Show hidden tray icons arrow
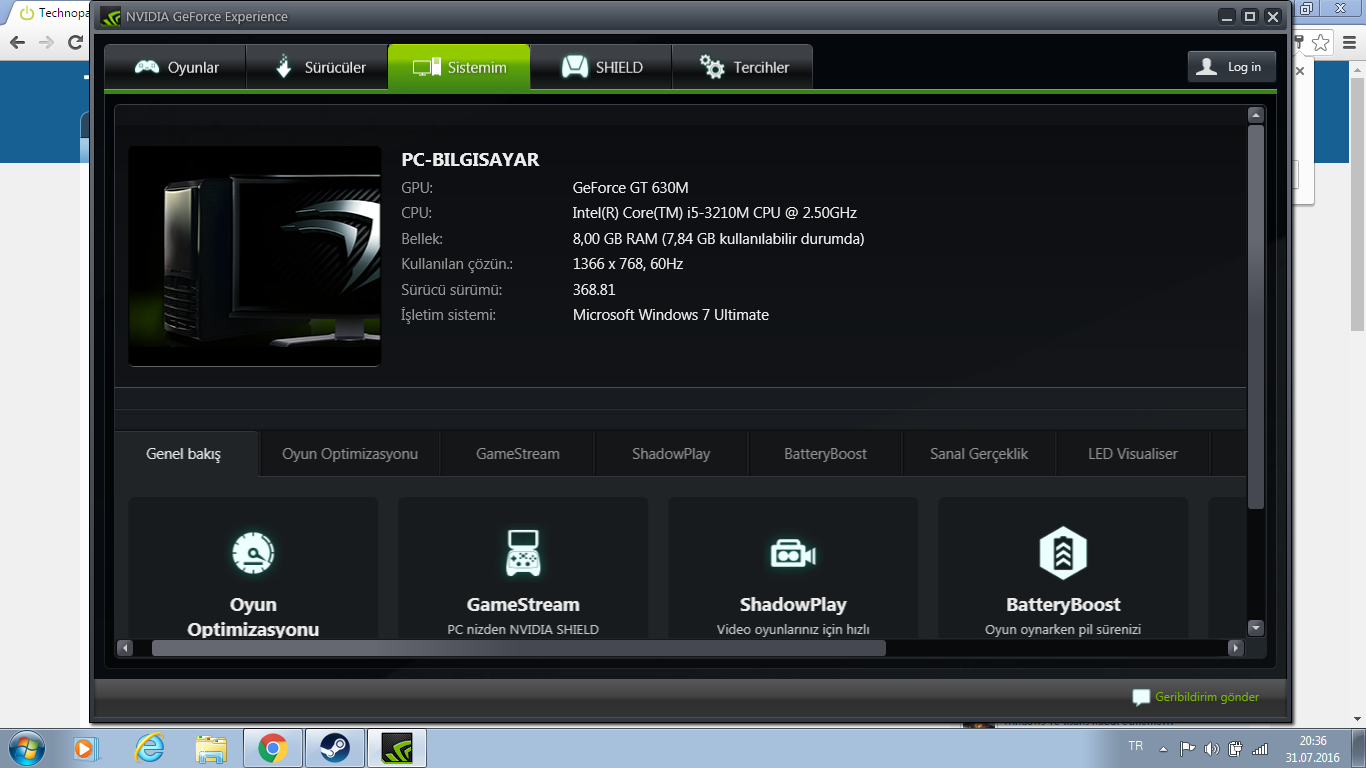 (1163, 748)
